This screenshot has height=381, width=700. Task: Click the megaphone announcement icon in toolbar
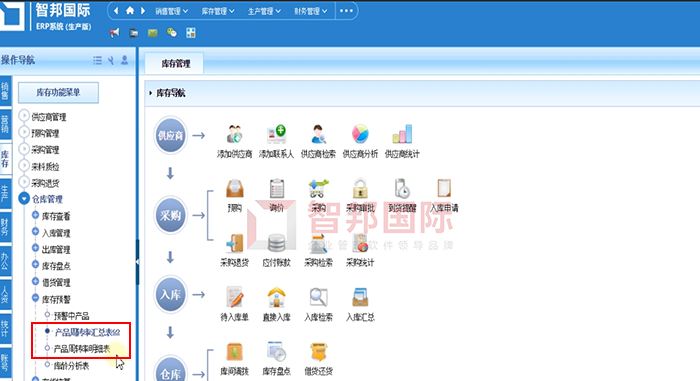[115, 33]
